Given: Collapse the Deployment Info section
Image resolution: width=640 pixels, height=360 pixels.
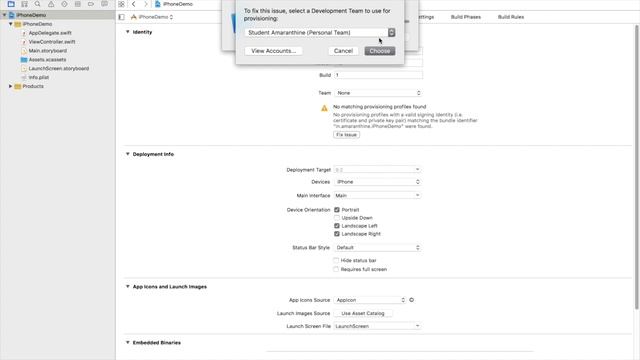Looking at the screenshot, I should (128, 154).
